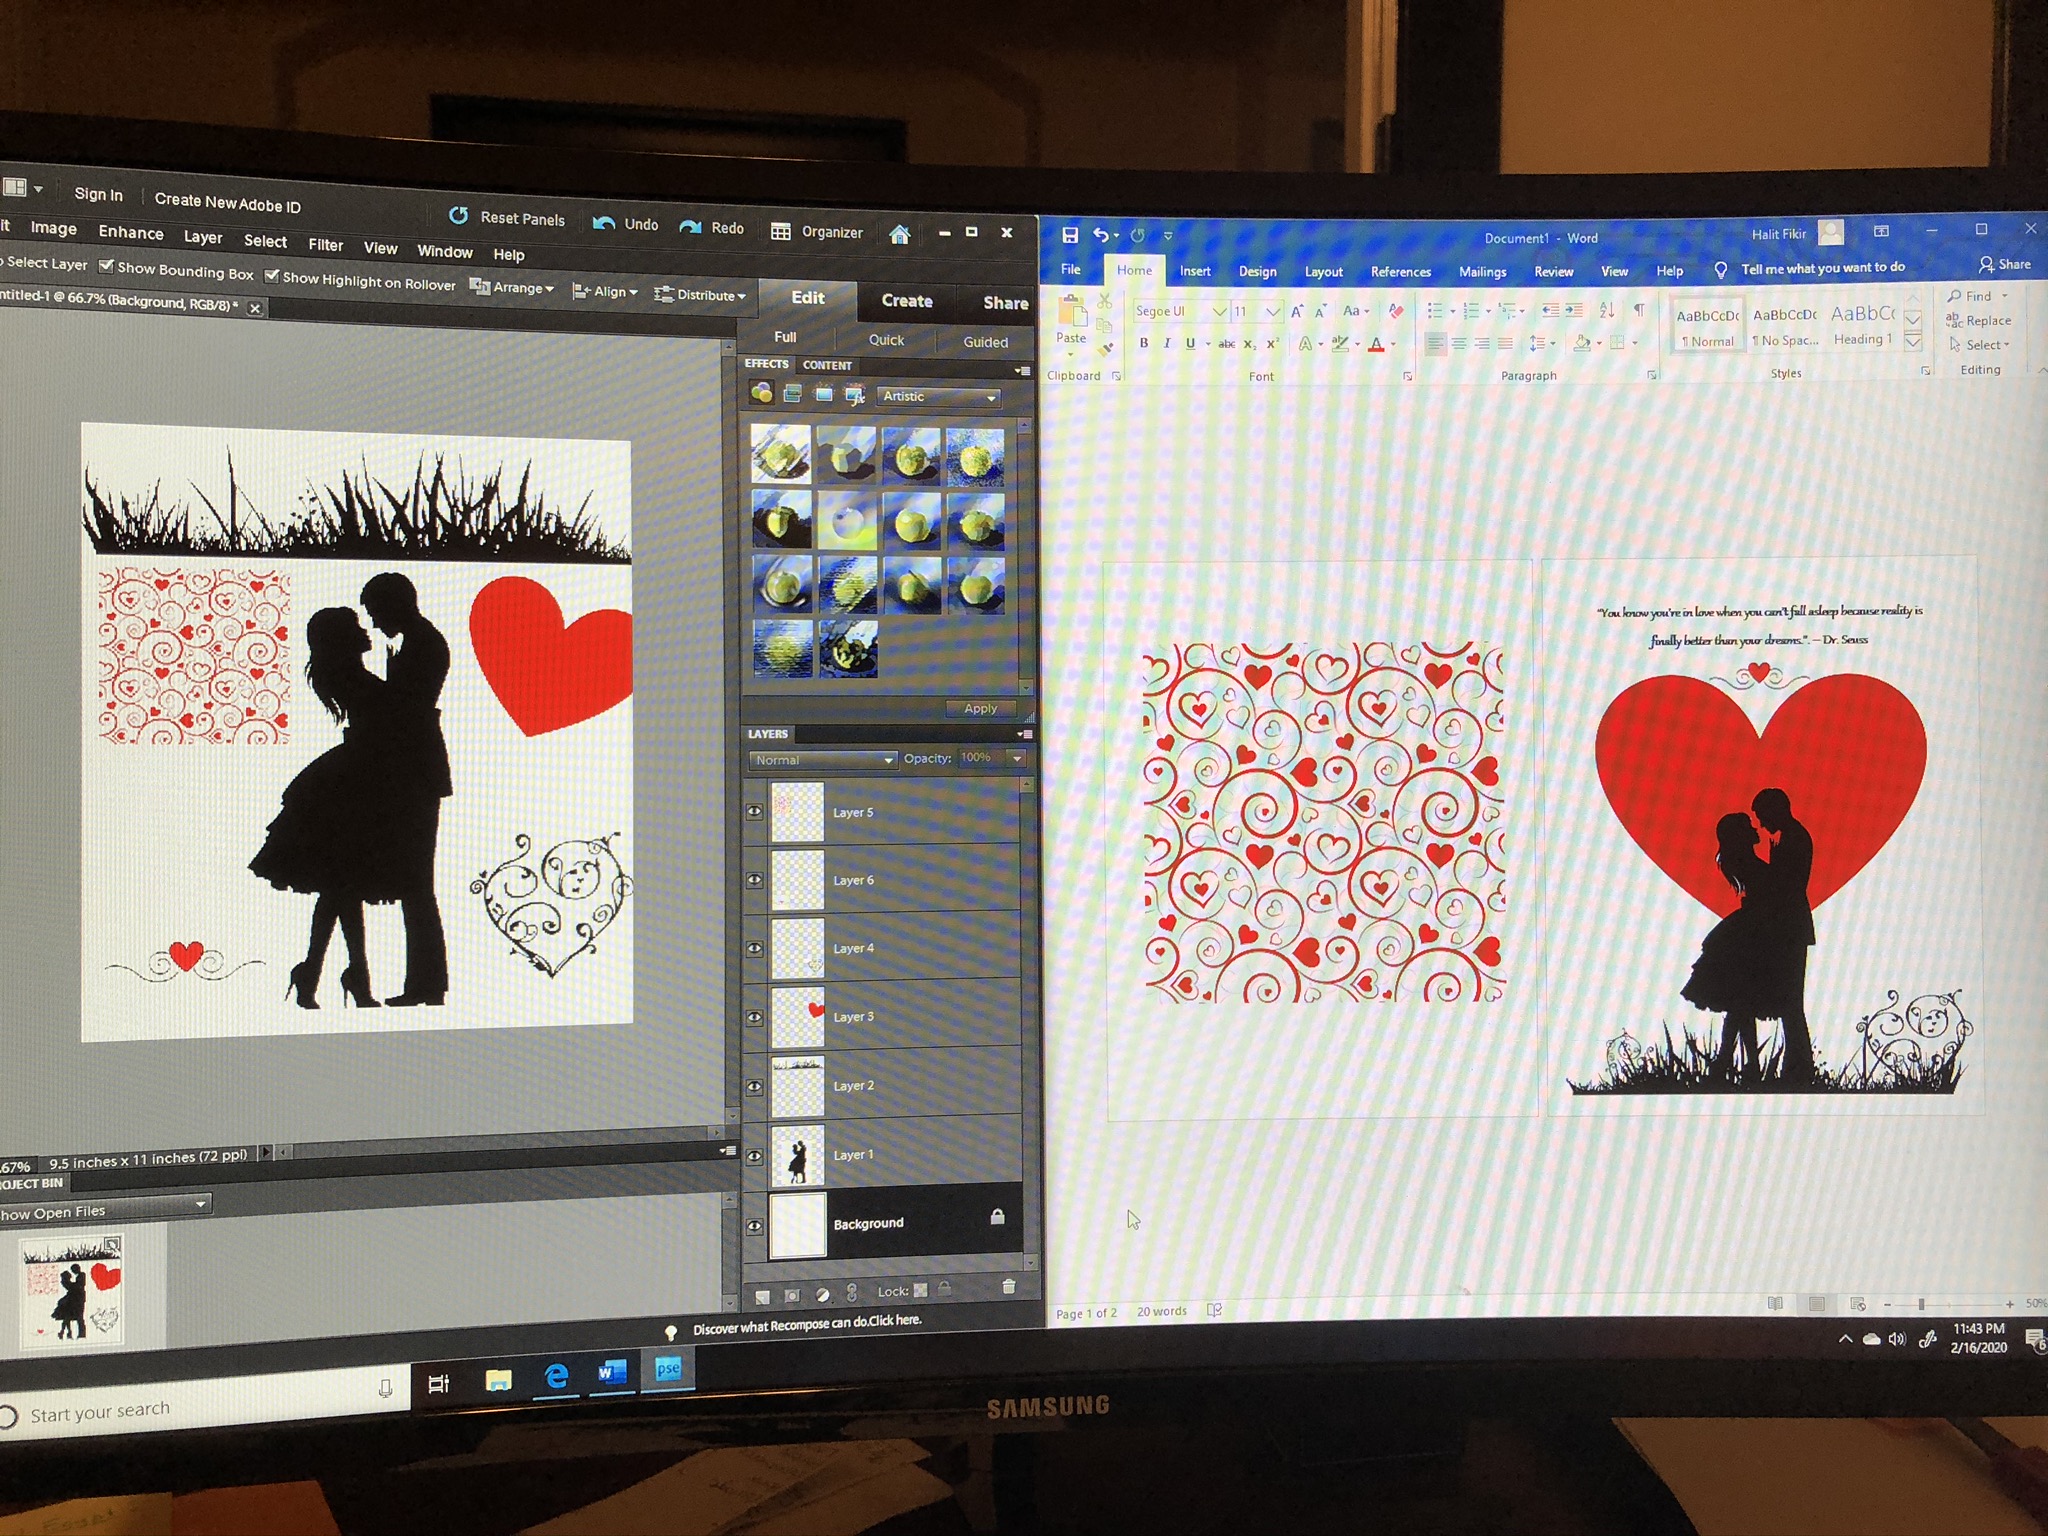The height and width of the screenshot is (1536, 2048).
Task: Toggle the Show paragraph marks pilcrow icon
Action: click(x=1639, y=309)
